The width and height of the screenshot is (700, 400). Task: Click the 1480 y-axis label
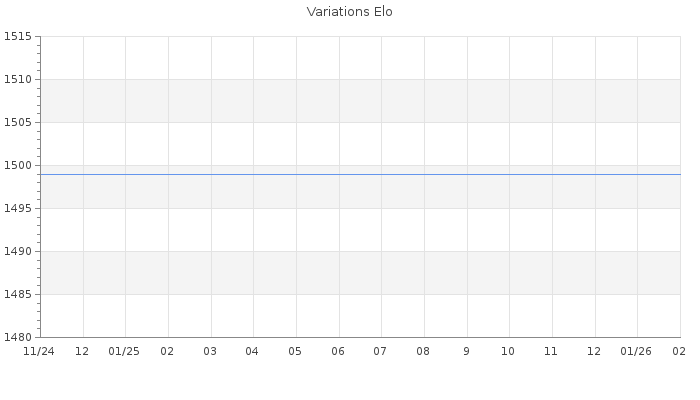coord(18,337)
